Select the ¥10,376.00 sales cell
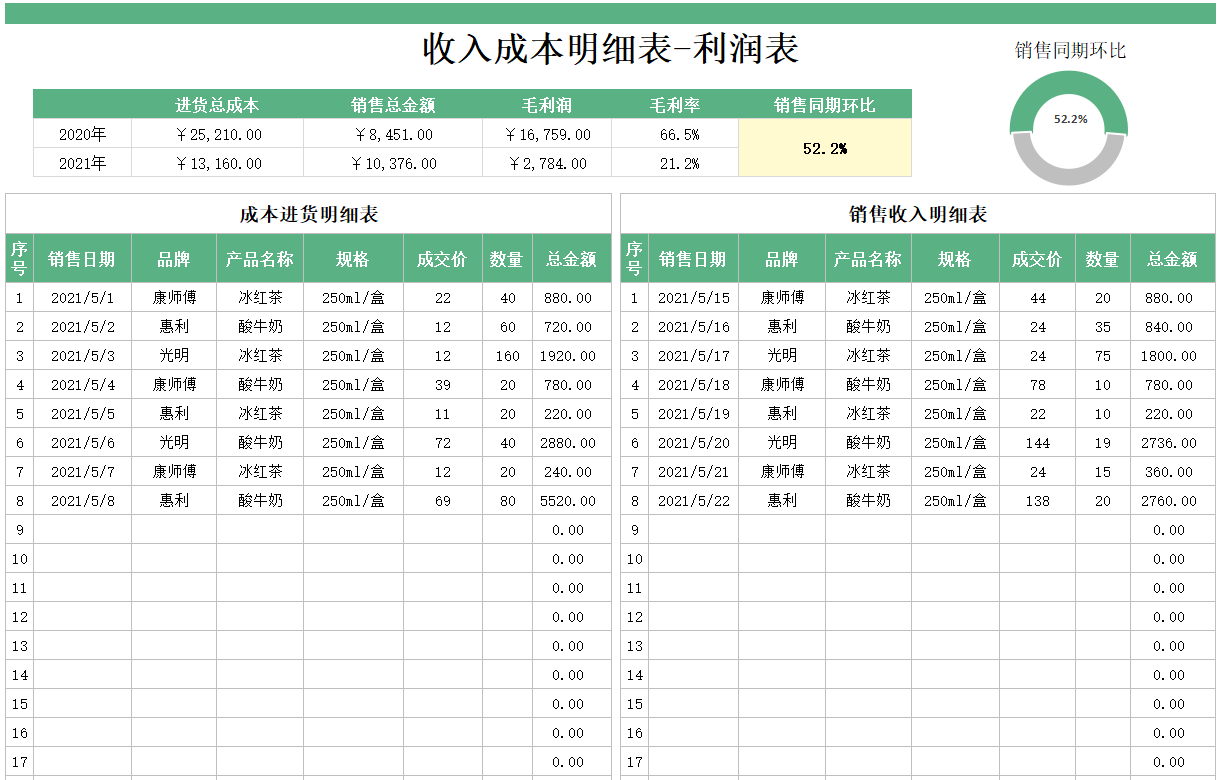The width and height of the screenshot is (1221, 780). coord(393,163)
